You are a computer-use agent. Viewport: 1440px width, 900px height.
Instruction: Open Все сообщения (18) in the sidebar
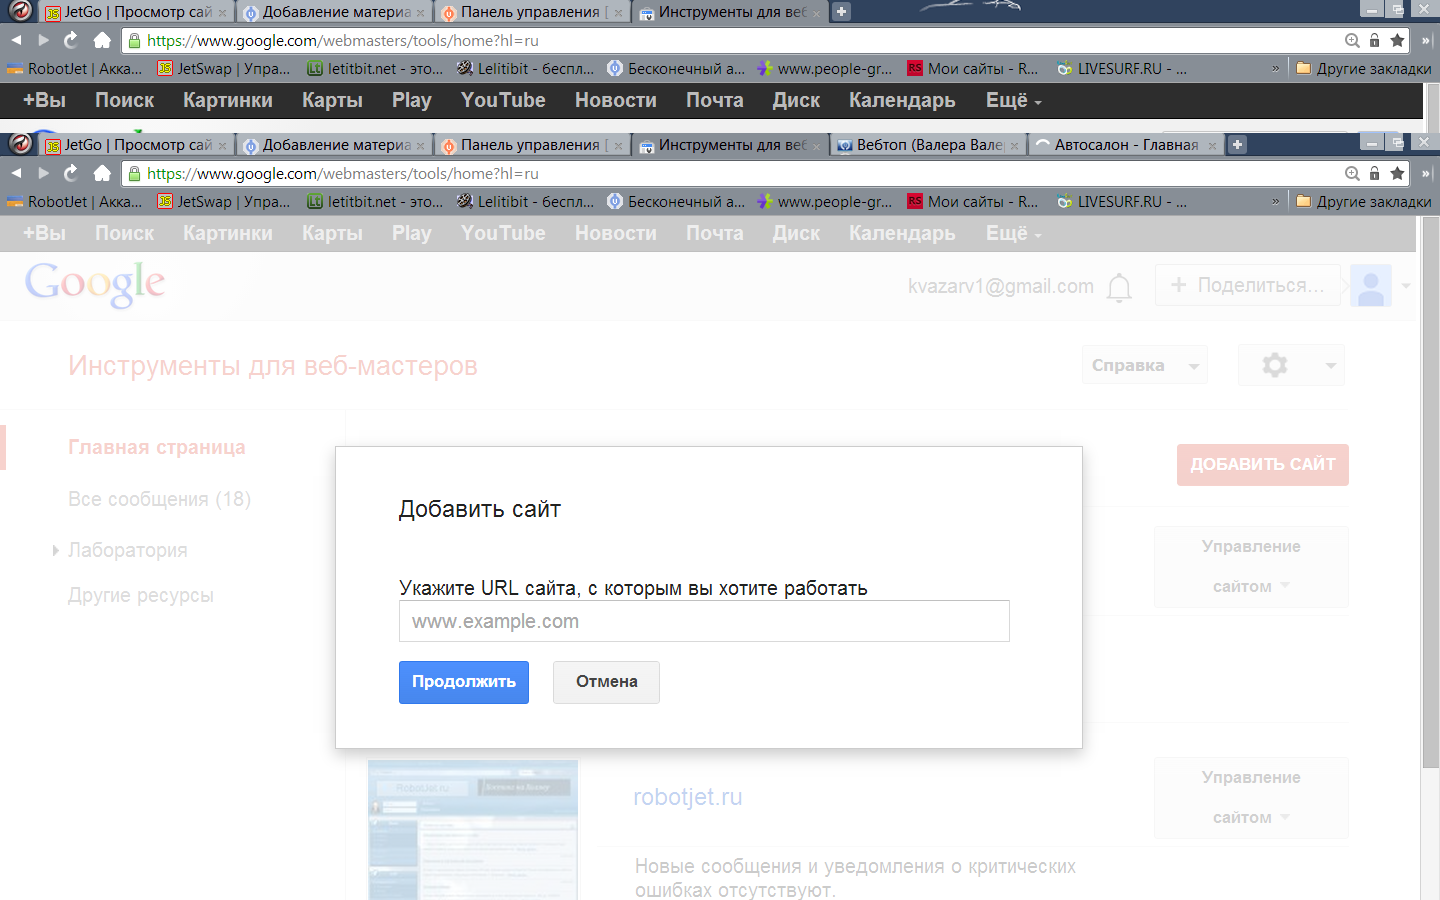pos(160,499)
